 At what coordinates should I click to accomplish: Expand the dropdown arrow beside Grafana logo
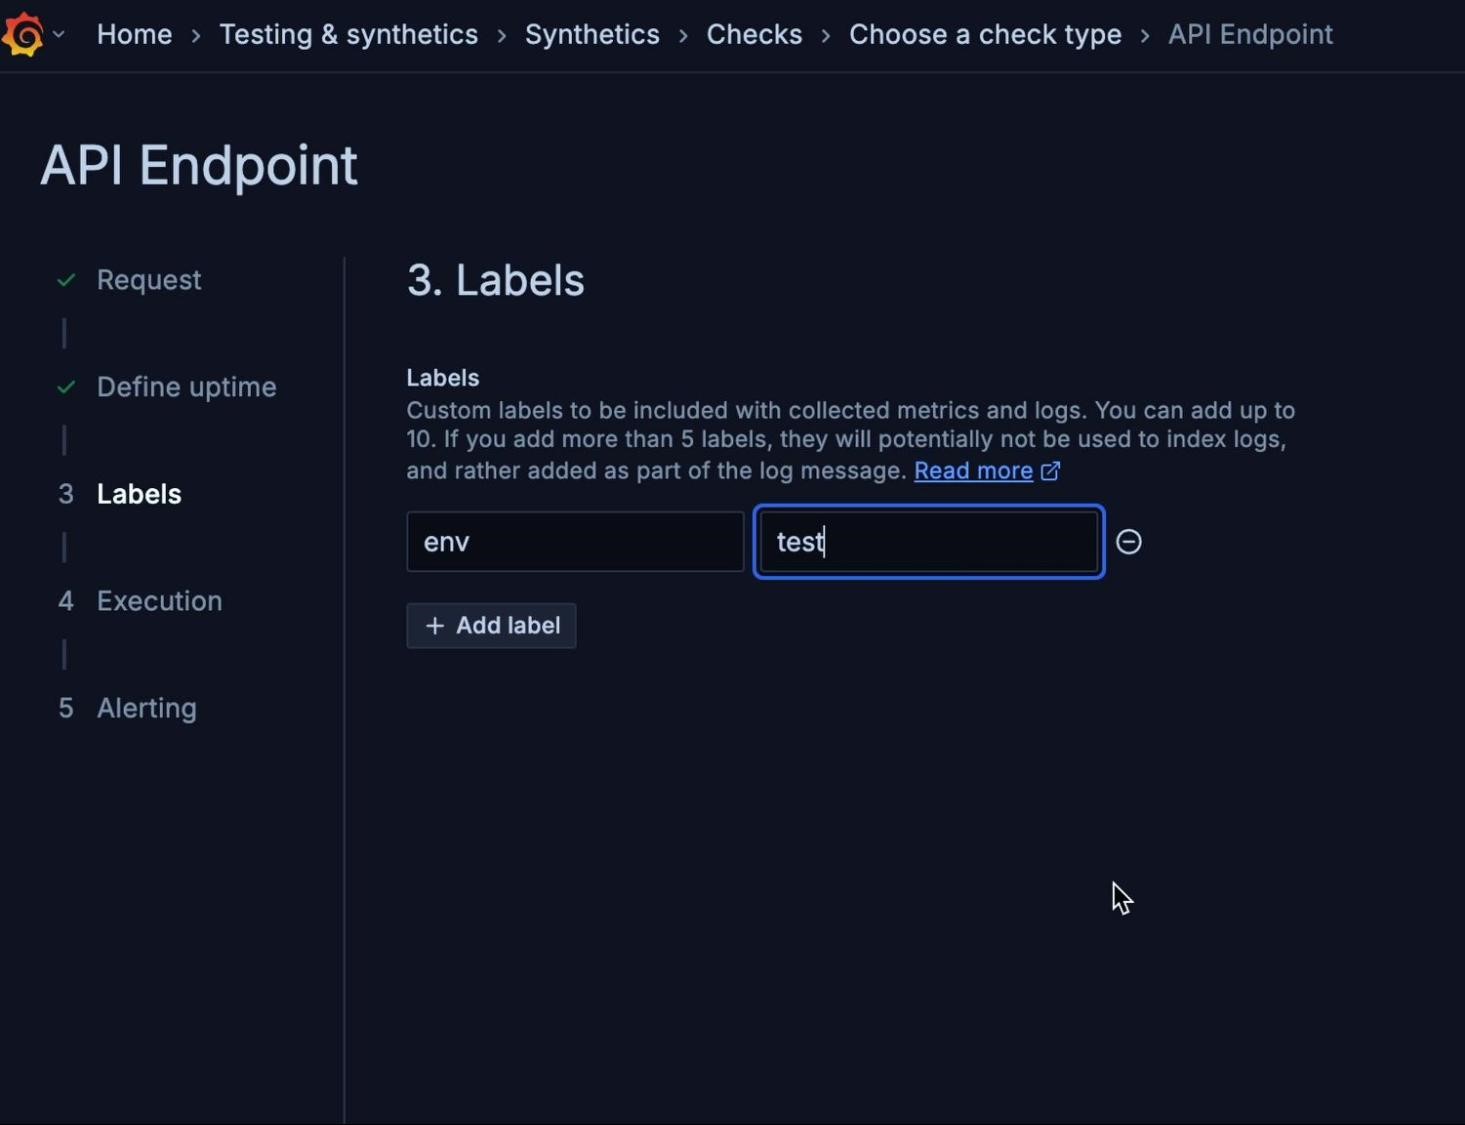[x=59, y=34]
